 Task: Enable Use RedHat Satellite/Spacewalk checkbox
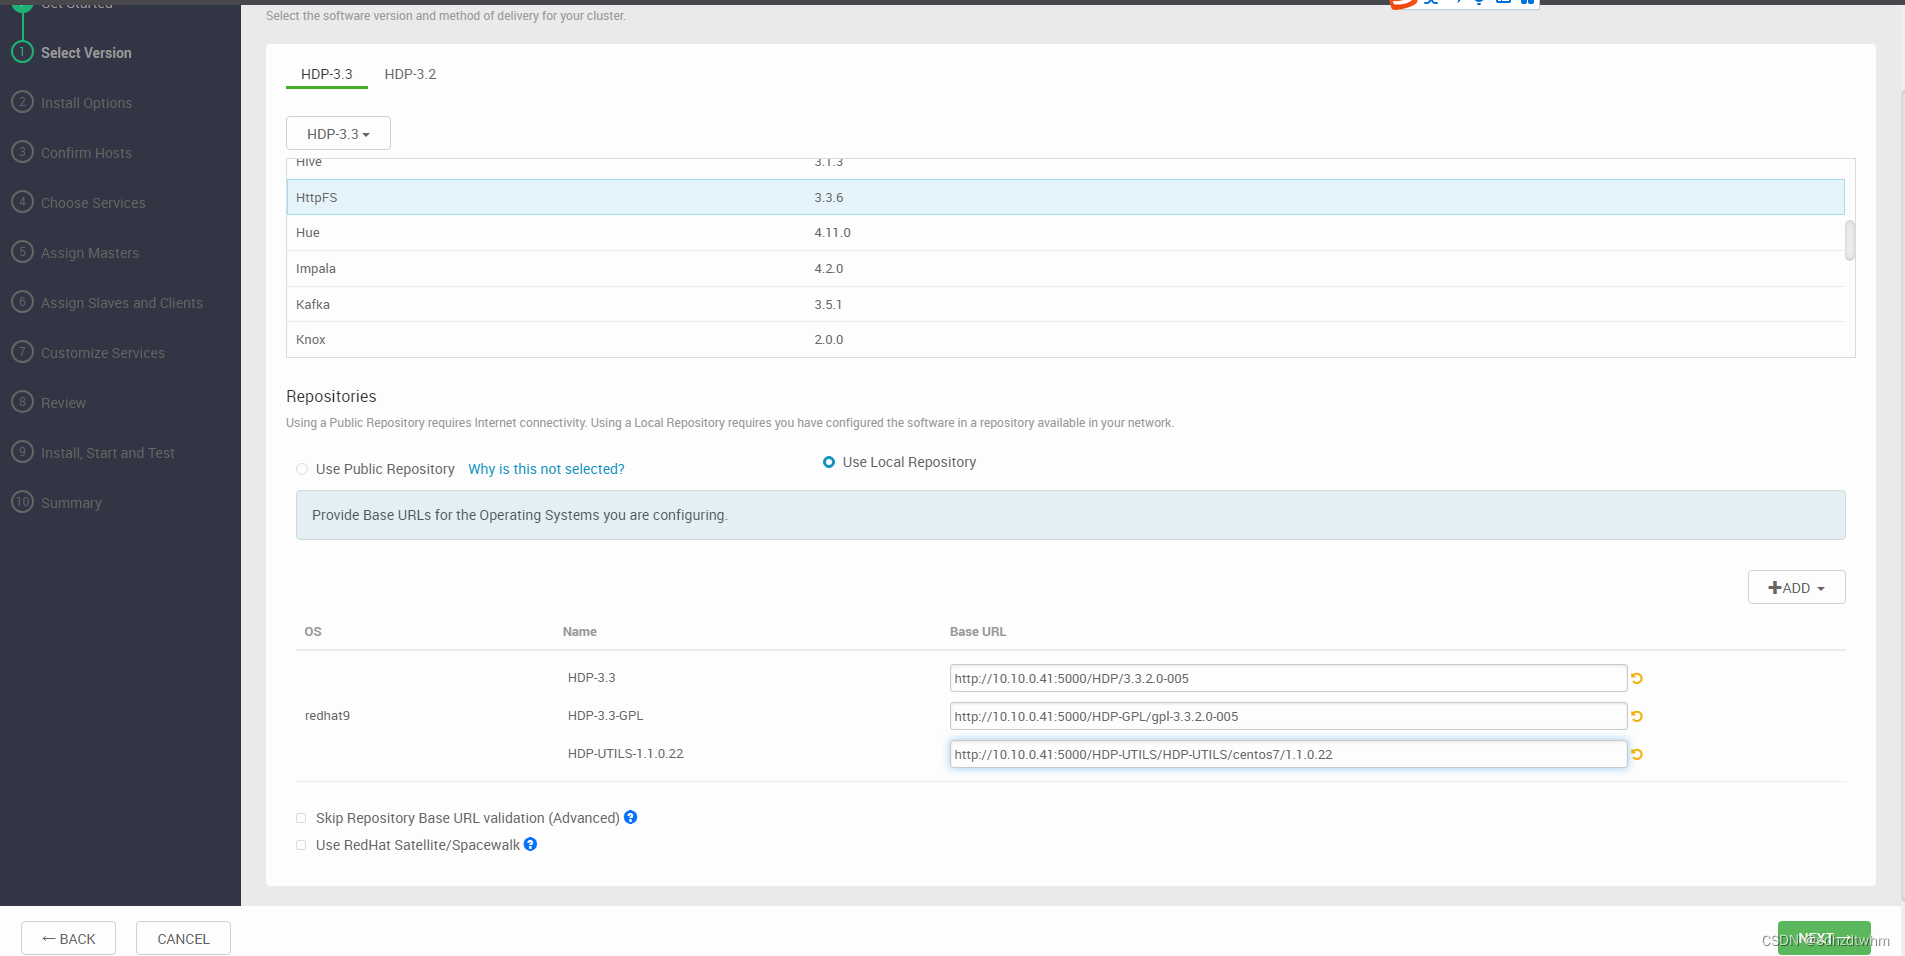point(301,845)
